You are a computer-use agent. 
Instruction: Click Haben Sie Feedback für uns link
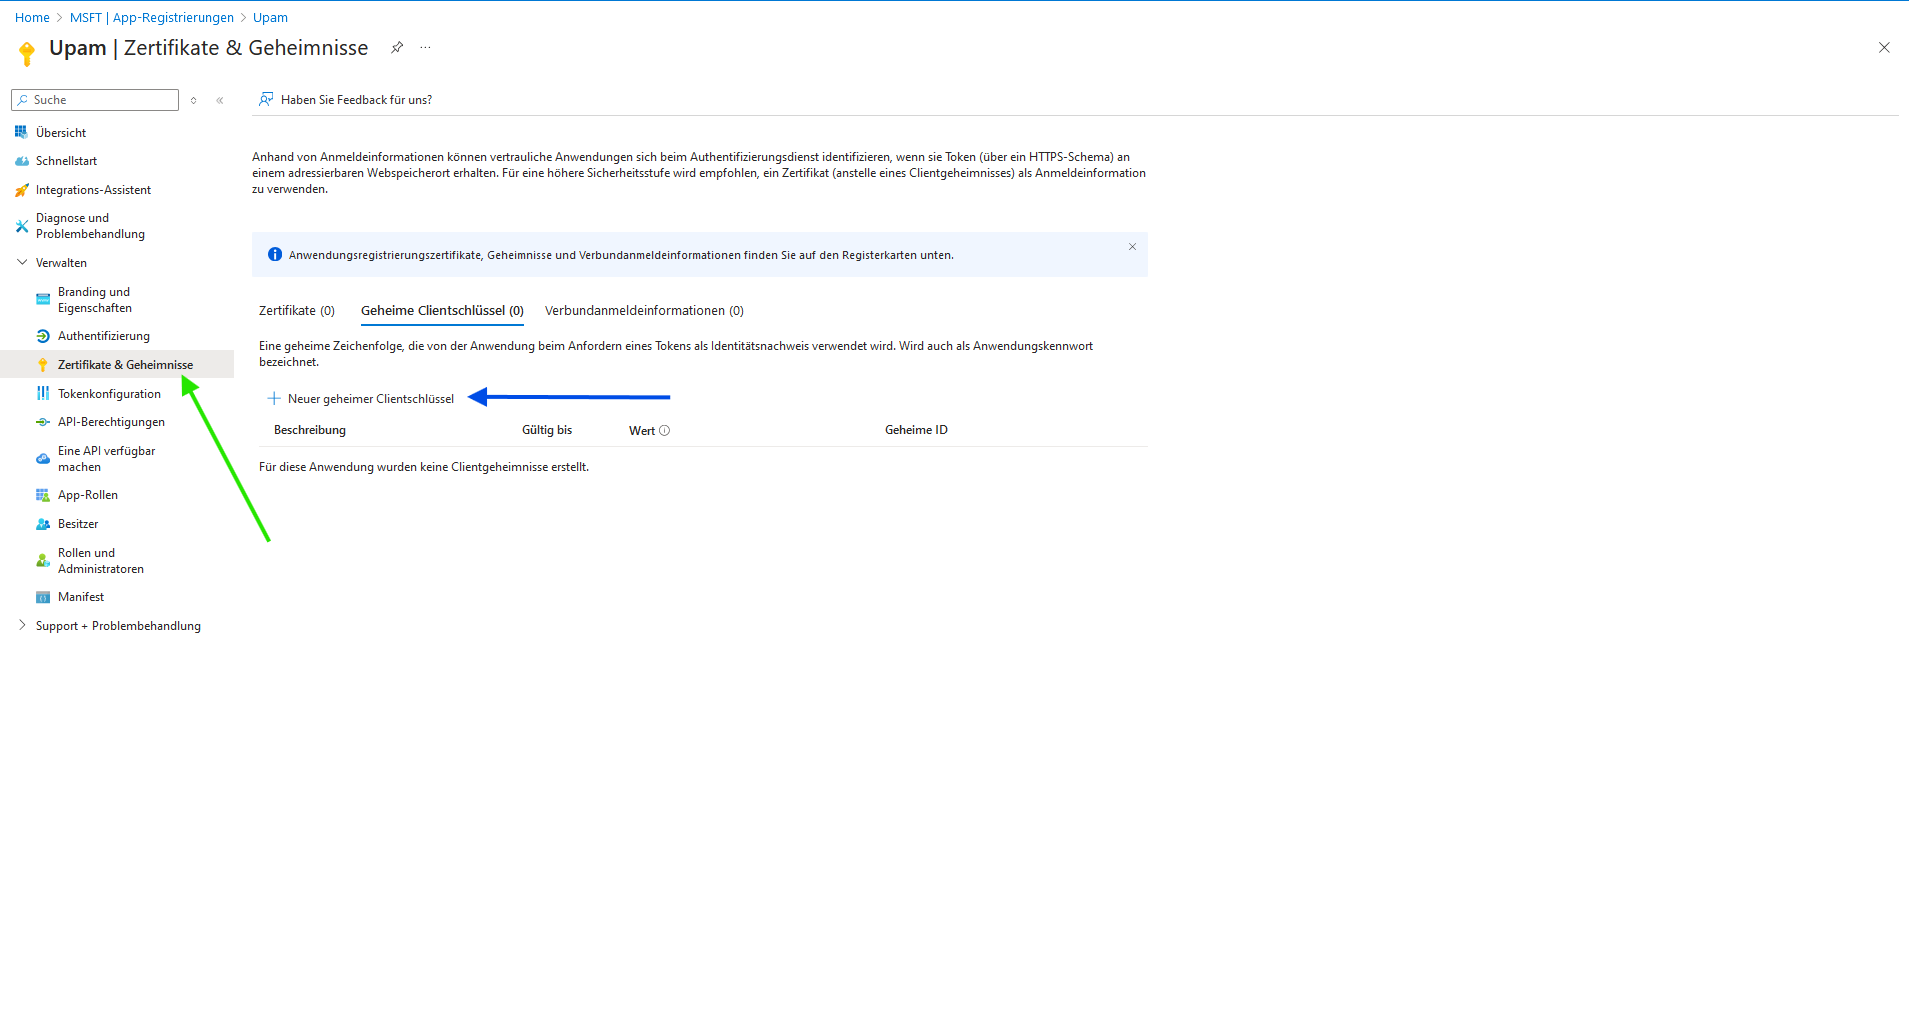(x=356, y=100)
